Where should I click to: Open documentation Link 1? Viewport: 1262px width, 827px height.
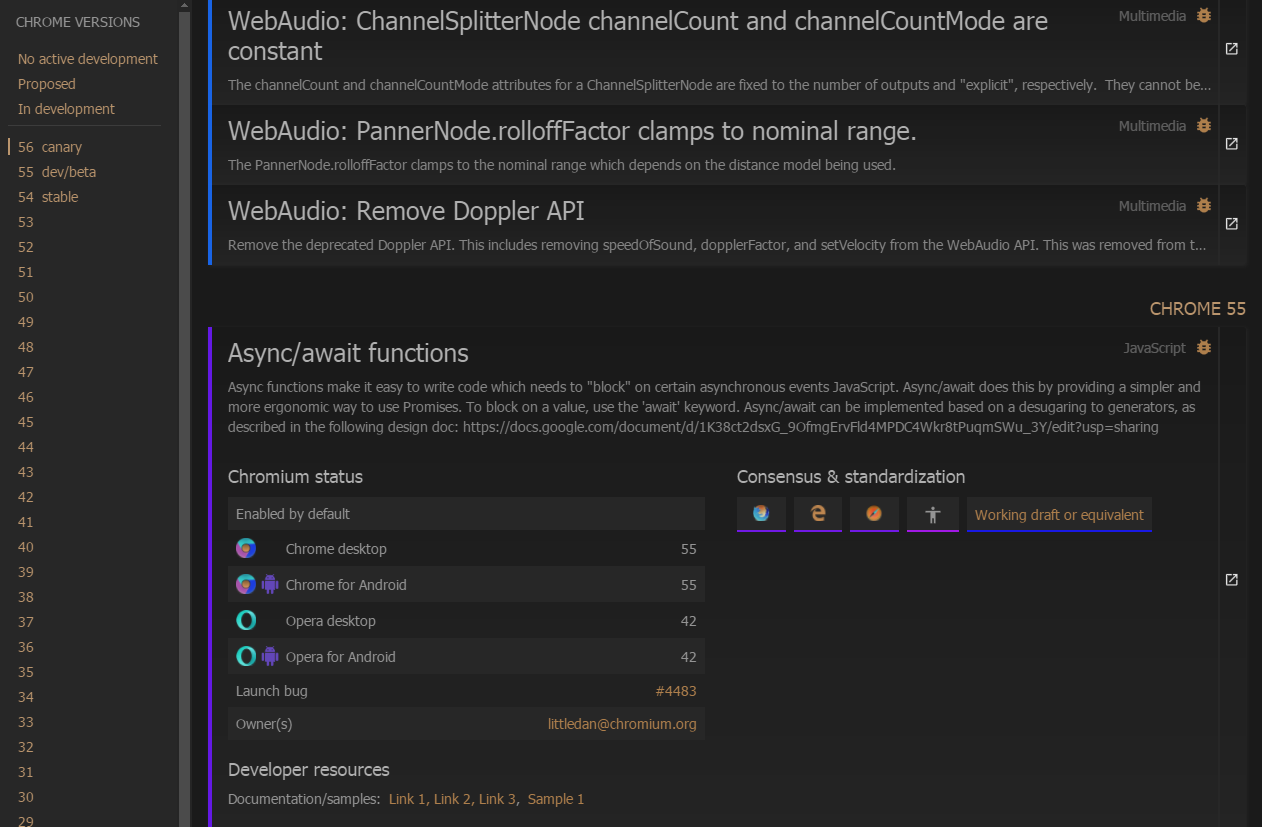pos(407,799)
